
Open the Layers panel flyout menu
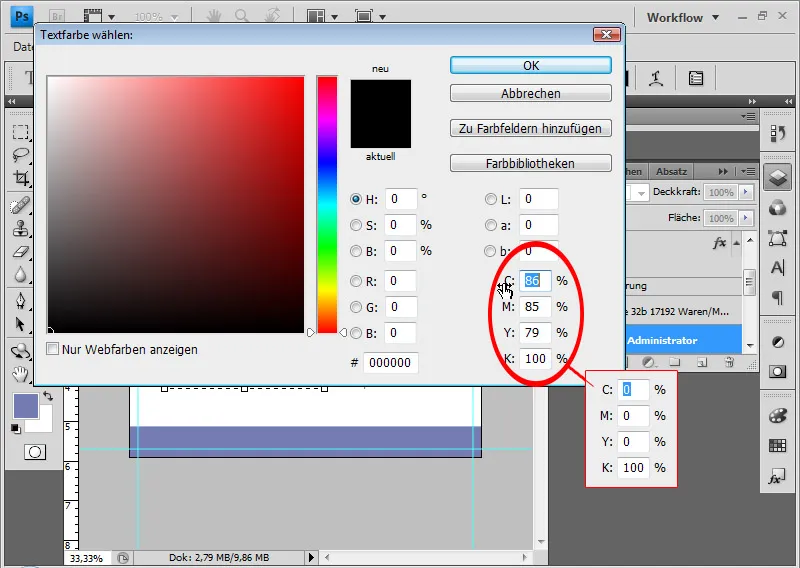click(748, 171)
